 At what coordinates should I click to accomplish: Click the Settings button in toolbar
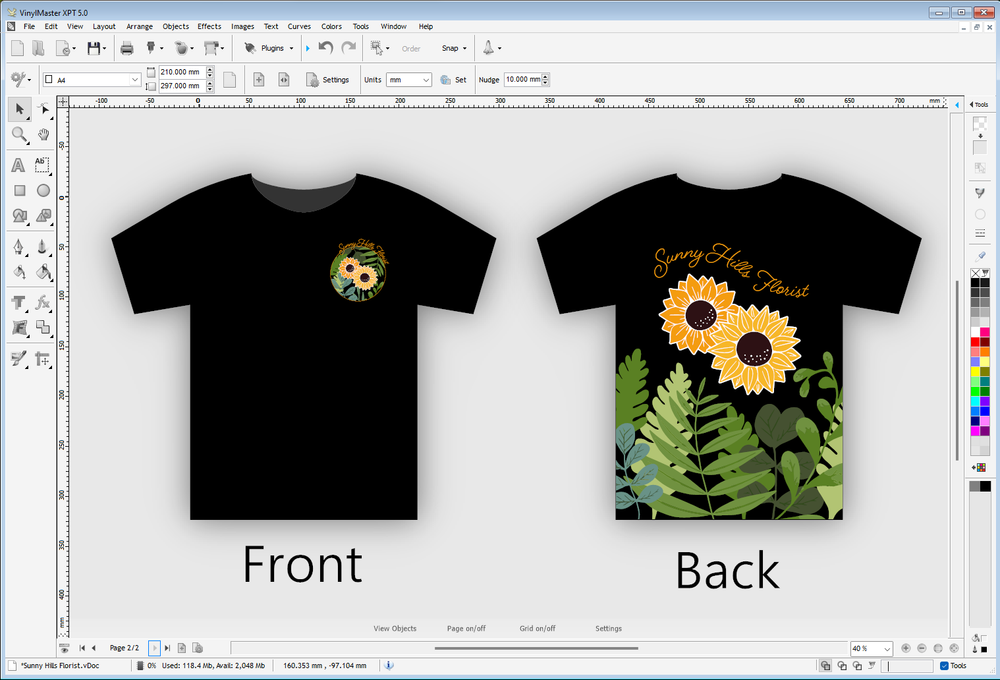(328, 79)
